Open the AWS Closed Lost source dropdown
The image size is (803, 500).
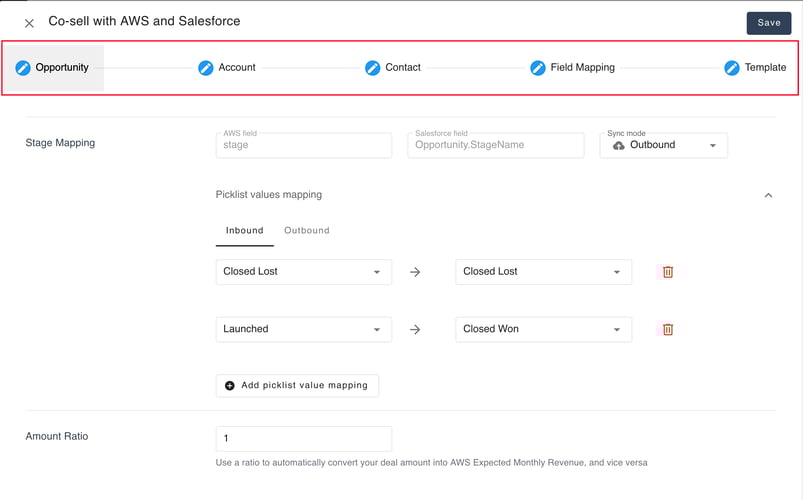pos(303,272)
